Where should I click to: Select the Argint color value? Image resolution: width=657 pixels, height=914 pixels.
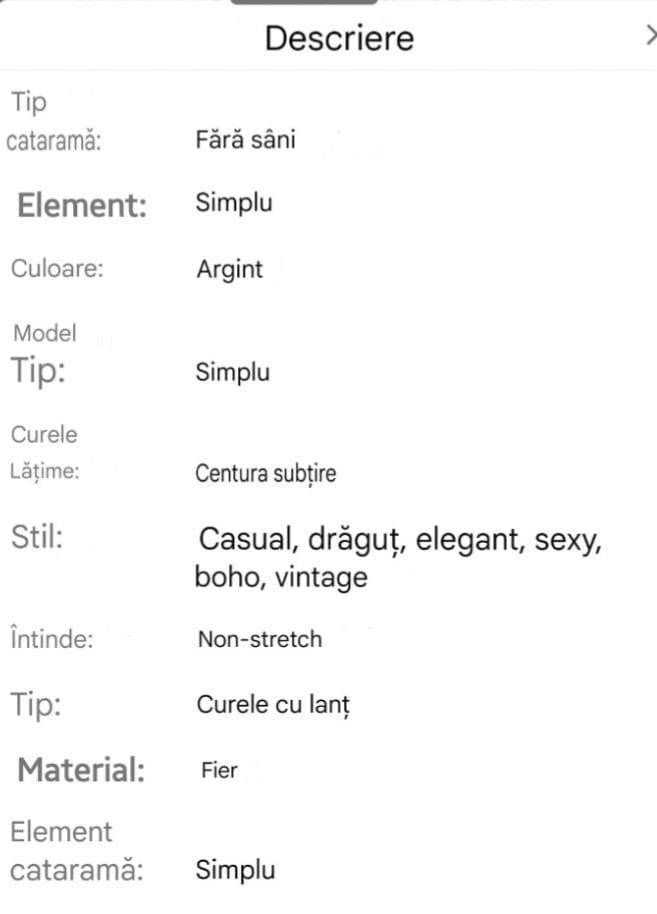[x=229, y=269]
